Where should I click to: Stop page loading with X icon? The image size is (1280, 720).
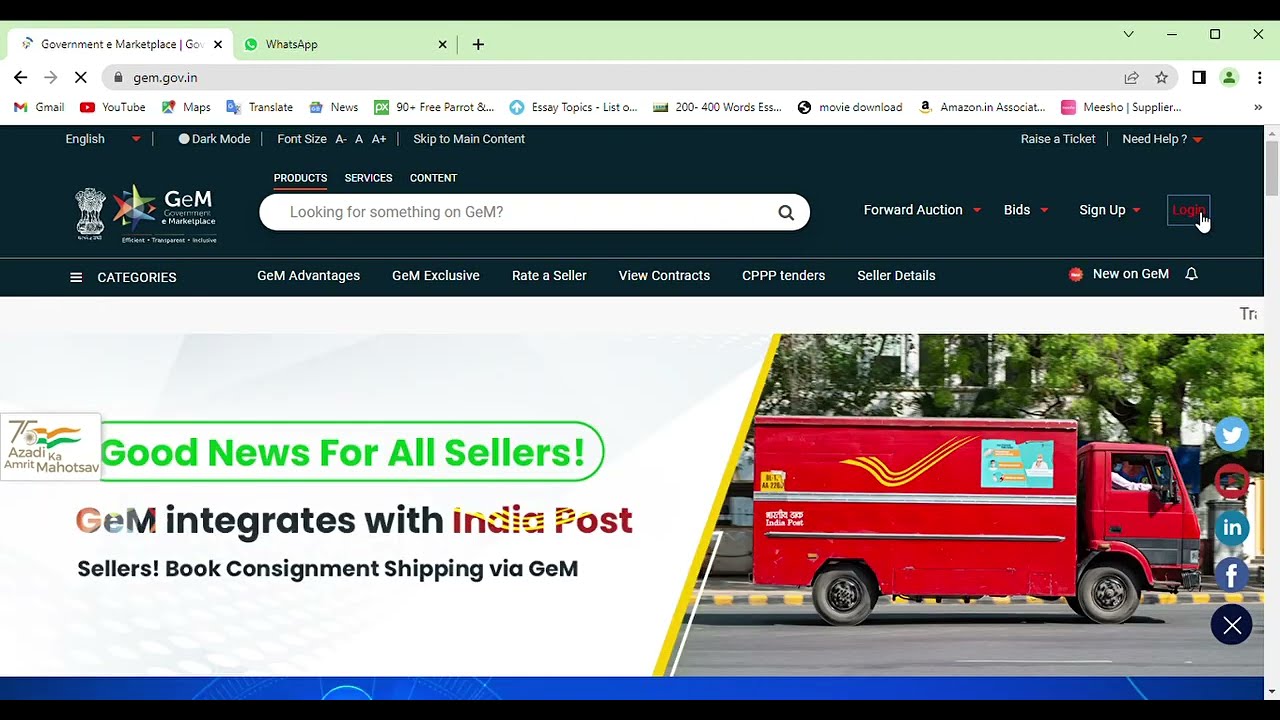click(x=81, y=77)
